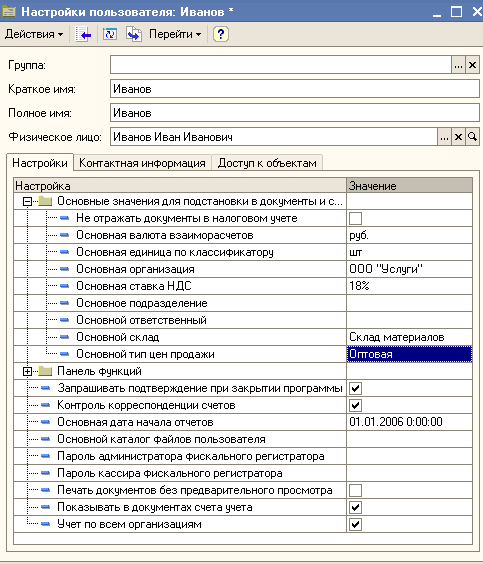Screen dimensions: 483x564
Task: Select the Основная единица по классификатору row
Action: click(x=243, y=252)
